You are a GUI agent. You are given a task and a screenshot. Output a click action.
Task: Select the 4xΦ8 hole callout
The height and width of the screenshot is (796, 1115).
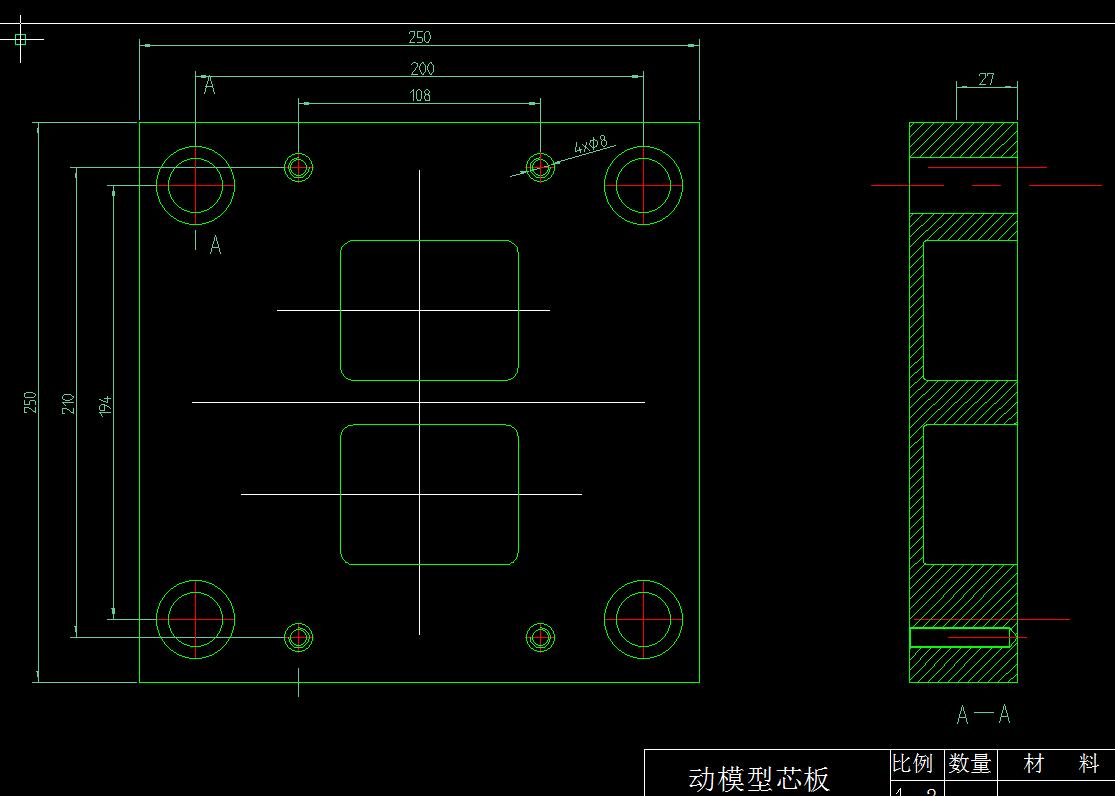coord(591,145)
